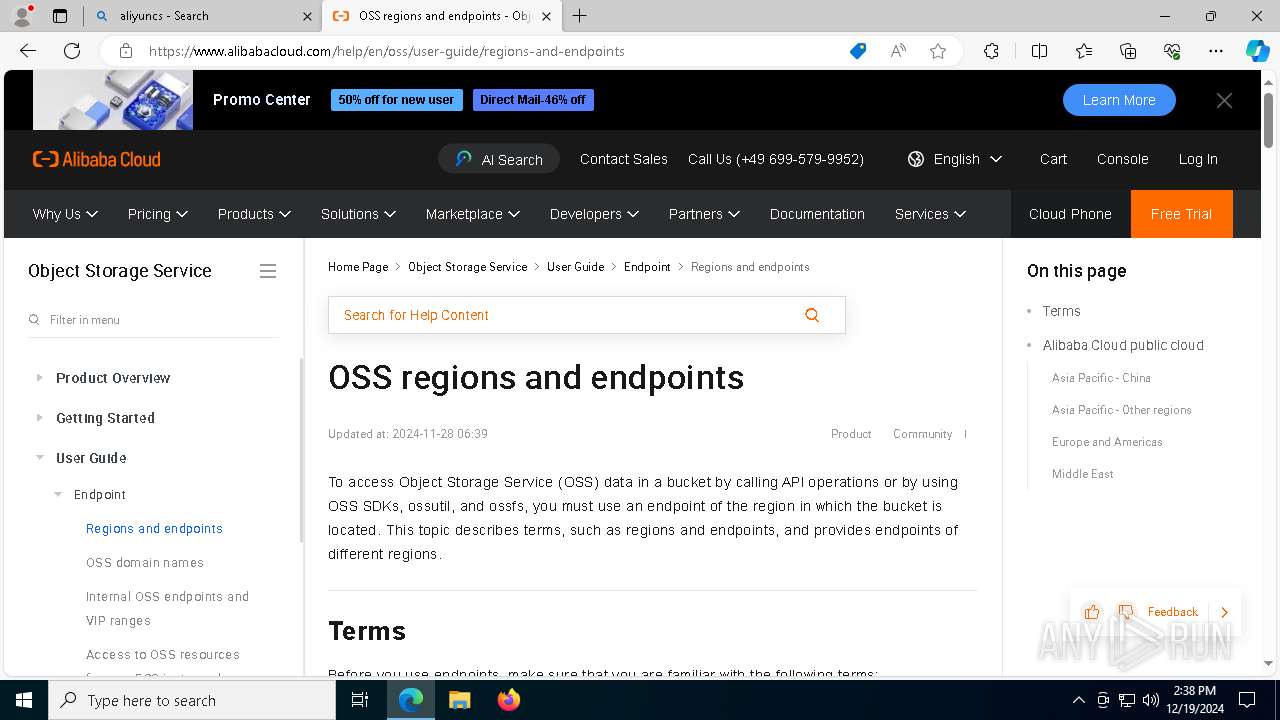Image resolution: width=1280 pixels, height=720 pixels.
Task: Toggle split screen icon
Action: click(1039, 51)
